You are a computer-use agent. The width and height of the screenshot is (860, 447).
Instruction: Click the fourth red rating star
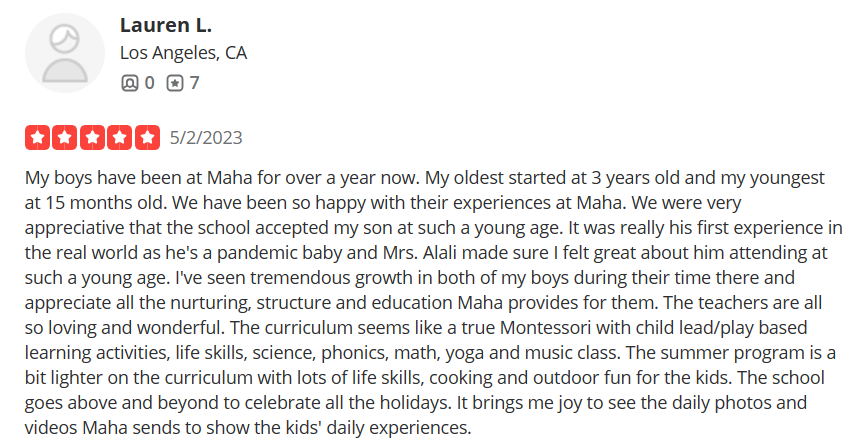pos(120,138)
